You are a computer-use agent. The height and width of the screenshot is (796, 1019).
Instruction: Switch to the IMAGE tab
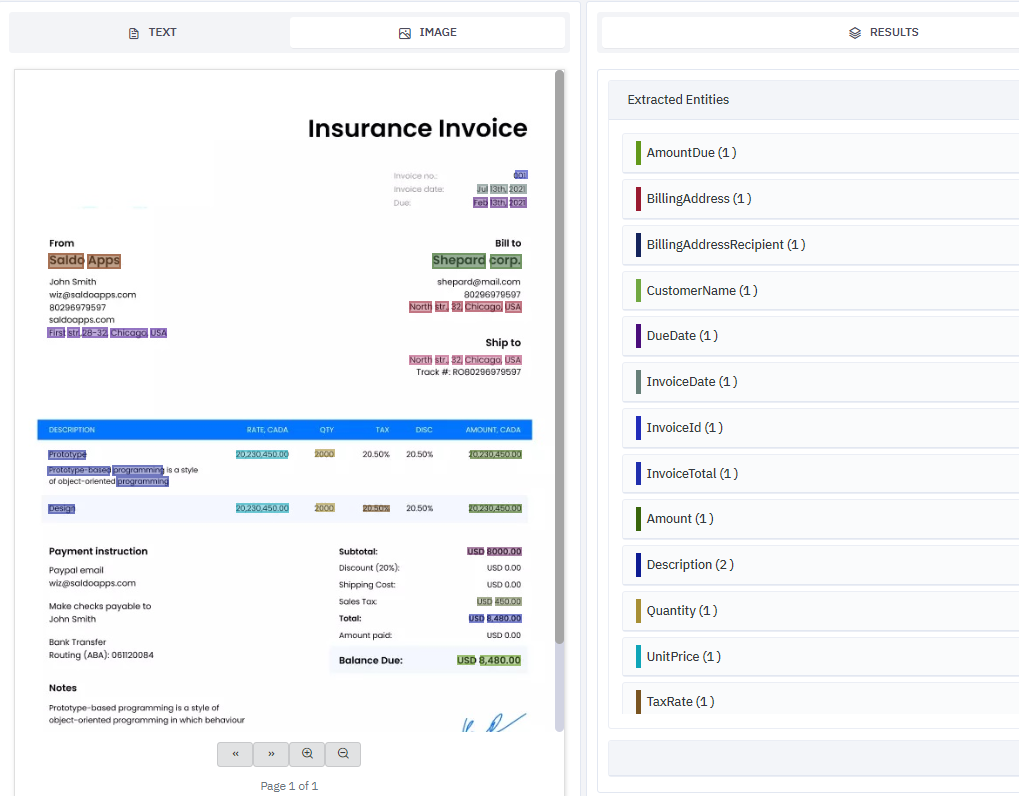(427, 32)
